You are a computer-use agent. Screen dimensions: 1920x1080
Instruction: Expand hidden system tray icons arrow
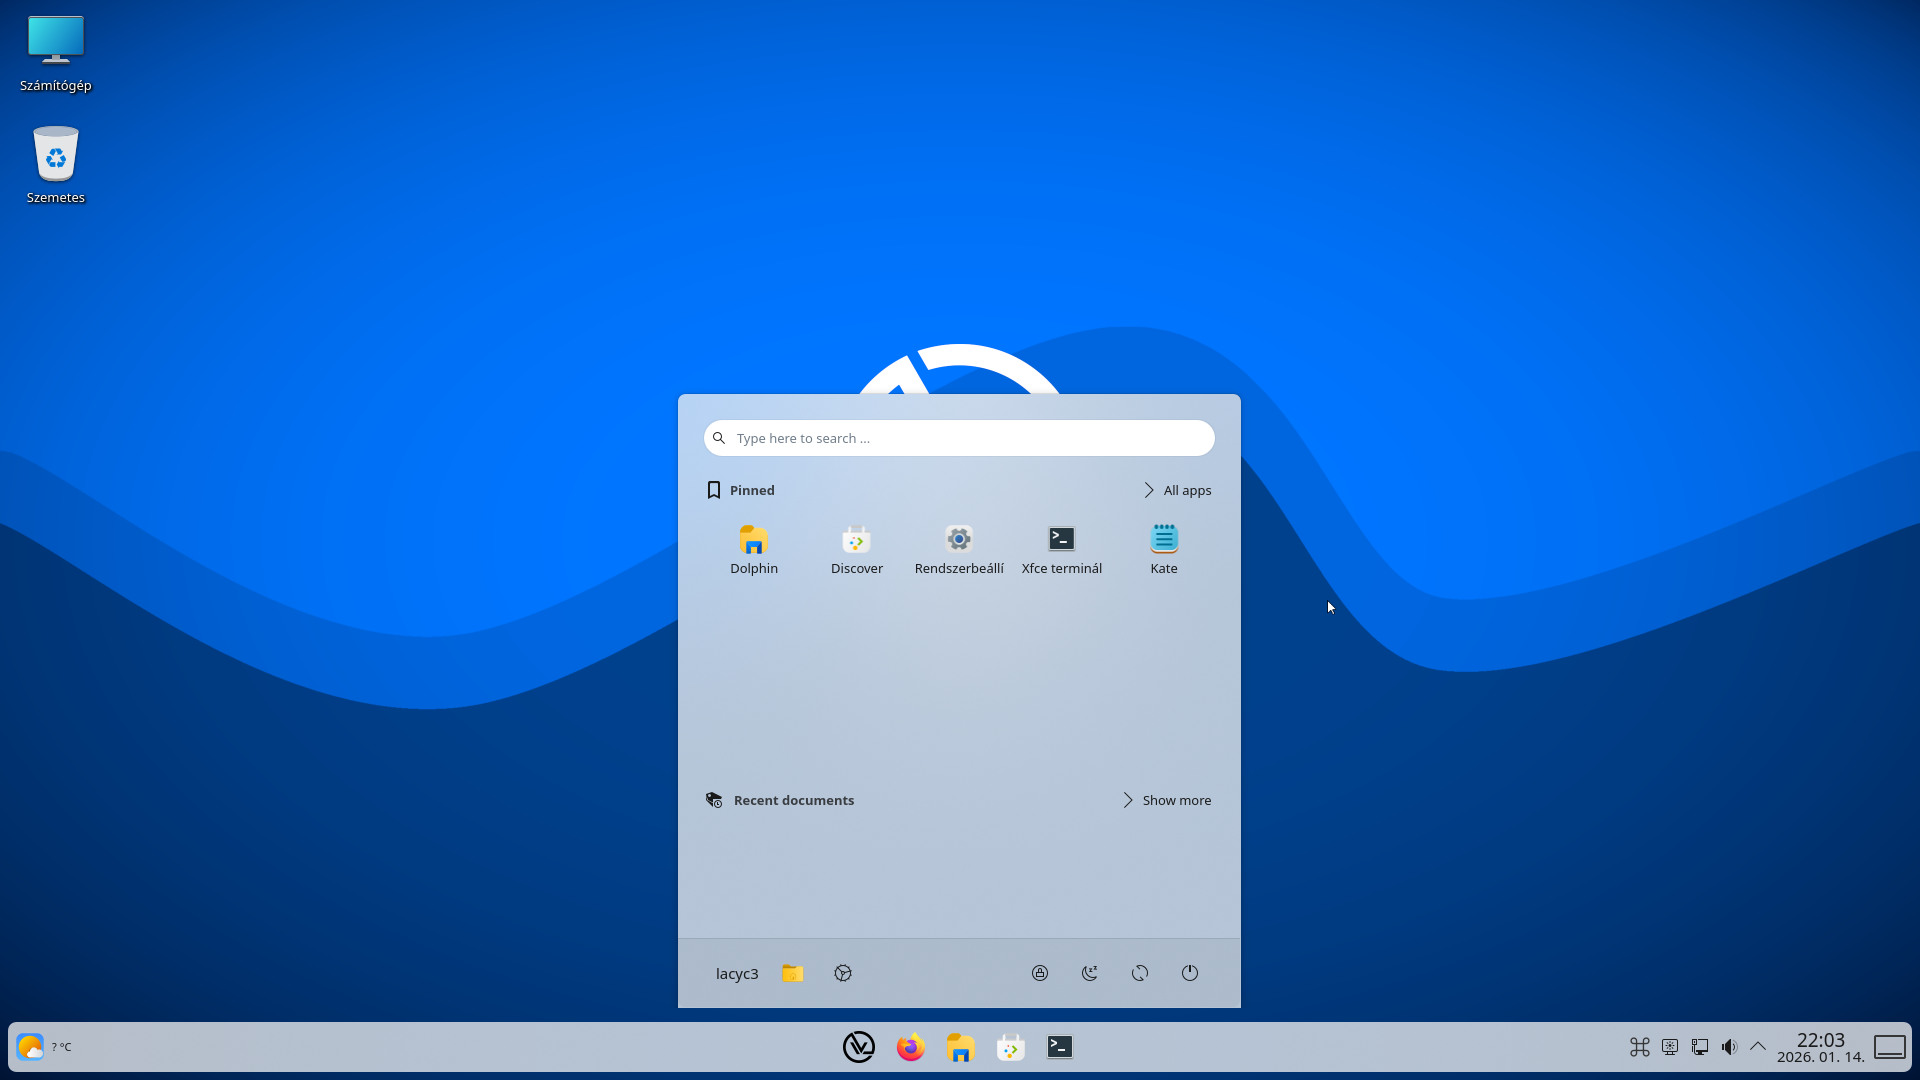pos(1757,1046)
